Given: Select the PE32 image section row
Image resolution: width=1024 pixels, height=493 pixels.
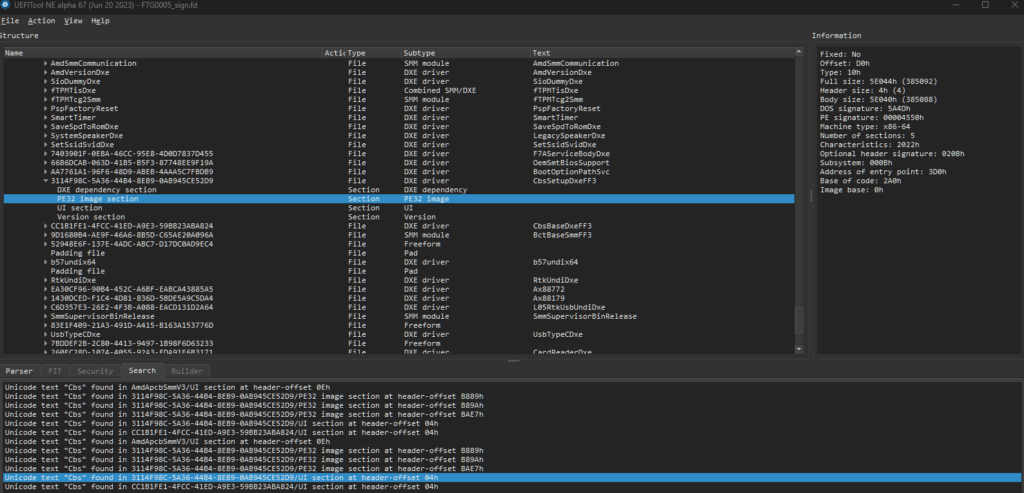Looking at the screenshot, I should coord(399,199).
